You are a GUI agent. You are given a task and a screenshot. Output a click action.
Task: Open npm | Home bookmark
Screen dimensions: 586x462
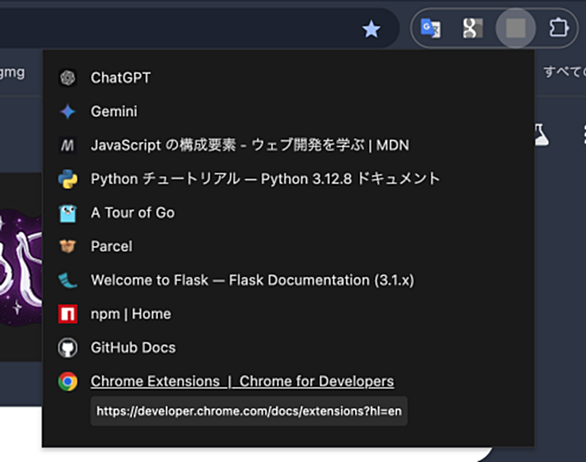coord(131,314)
